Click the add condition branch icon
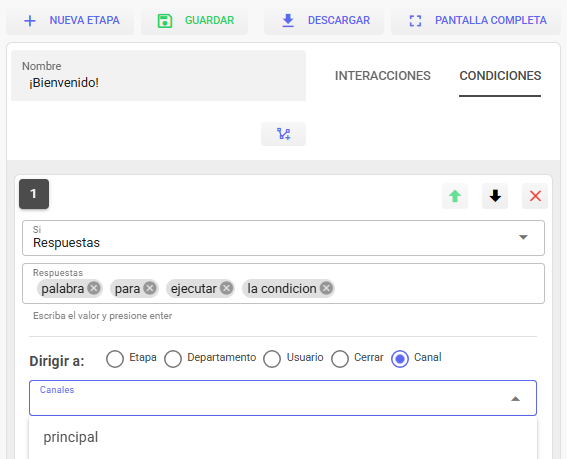 click(x=283, y=134)
